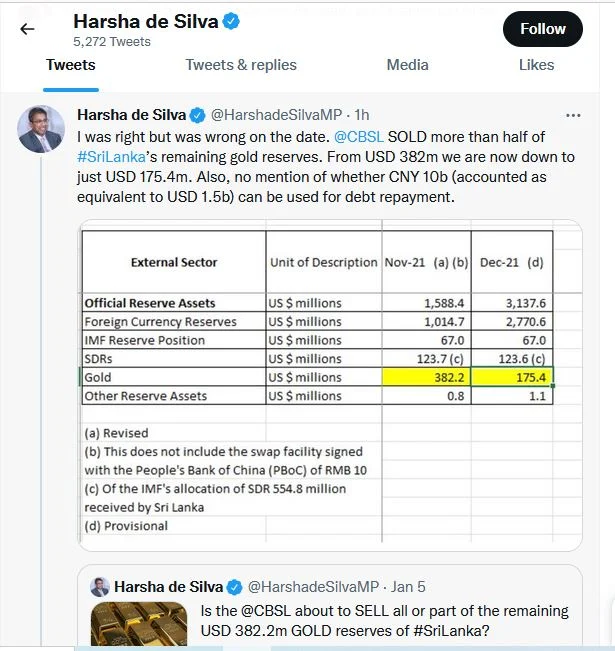Open the #SriLanka hashtag link
This screenshot has height=651, width=615.
coord(111,157)
